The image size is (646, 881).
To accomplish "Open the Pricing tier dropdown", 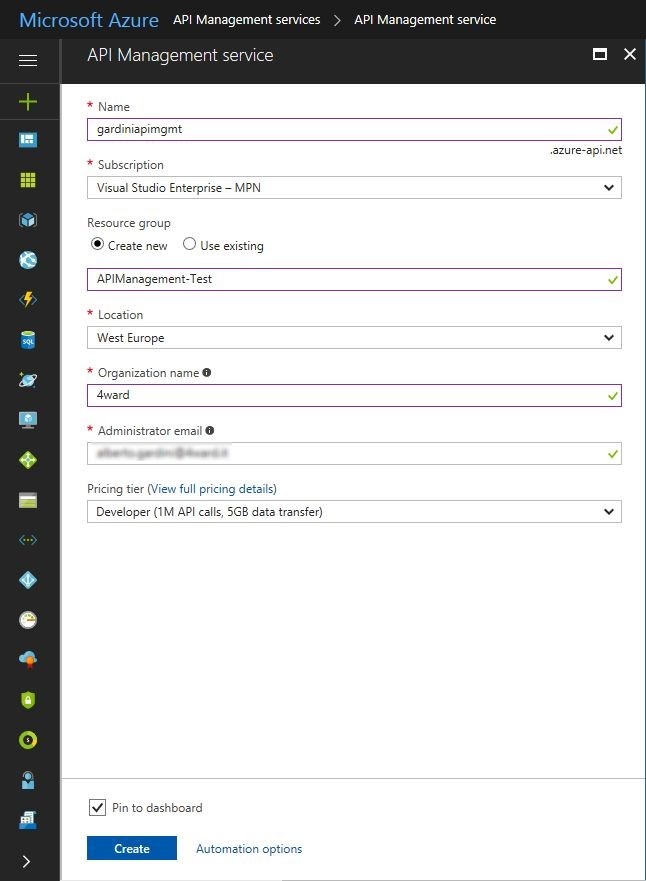I will click(354, 511).
